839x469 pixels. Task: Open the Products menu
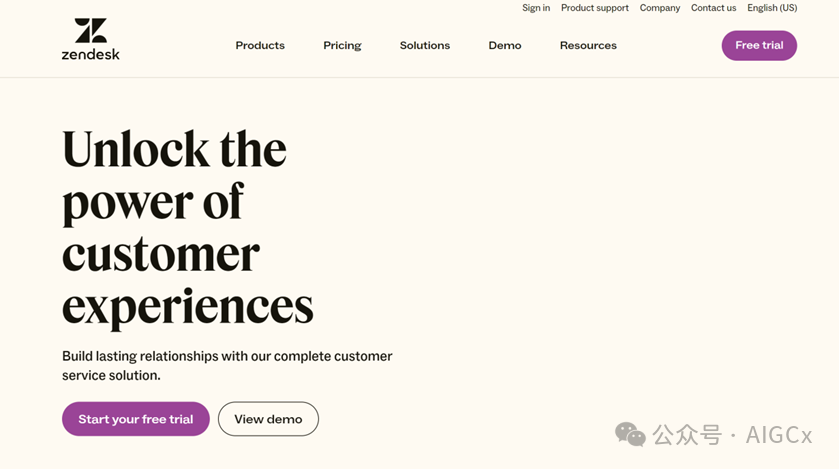[260, 45]
